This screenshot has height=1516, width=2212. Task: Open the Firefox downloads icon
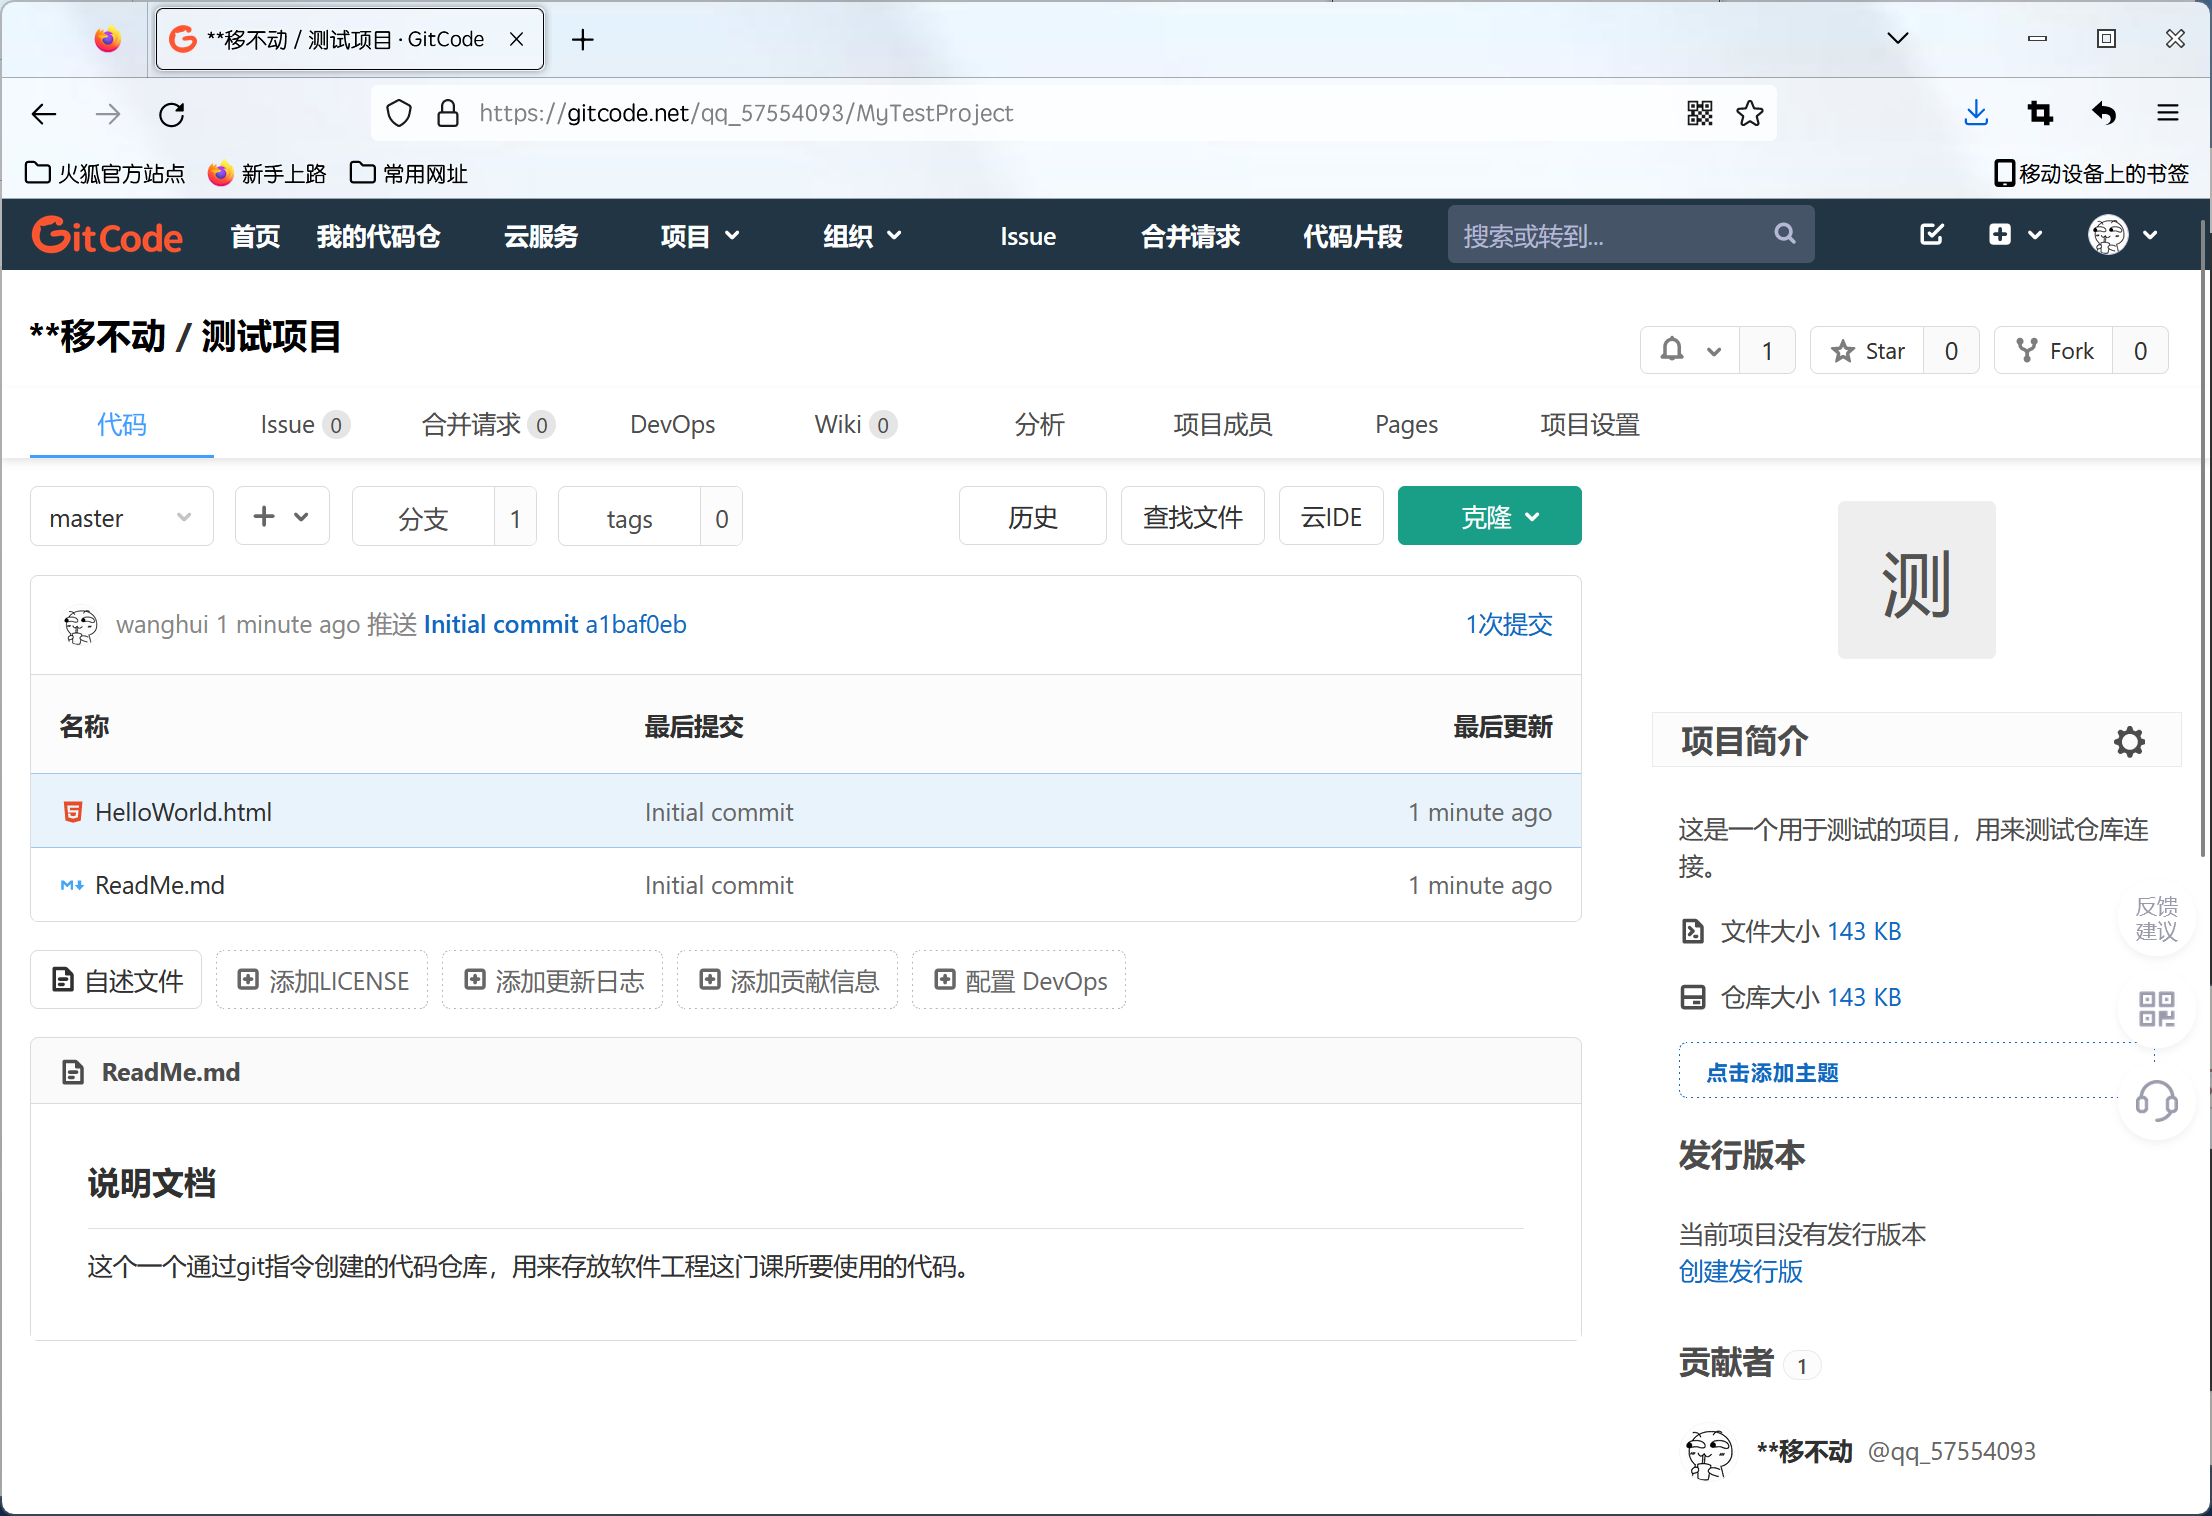tap(1975, 114)
